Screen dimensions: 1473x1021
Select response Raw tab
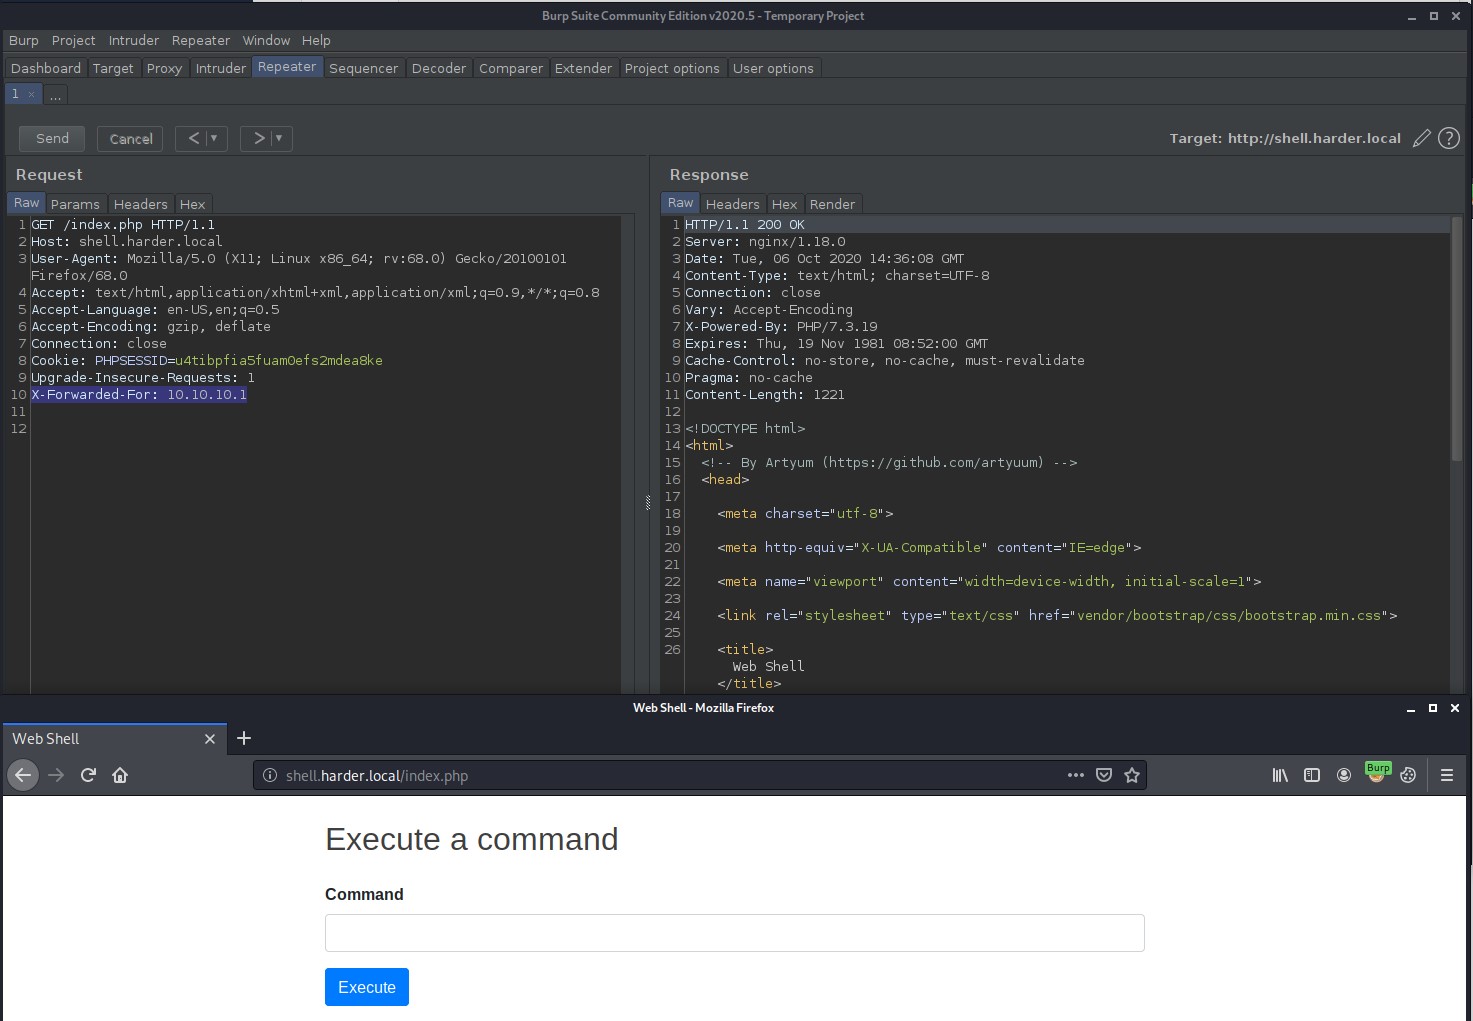coord(681,203)
